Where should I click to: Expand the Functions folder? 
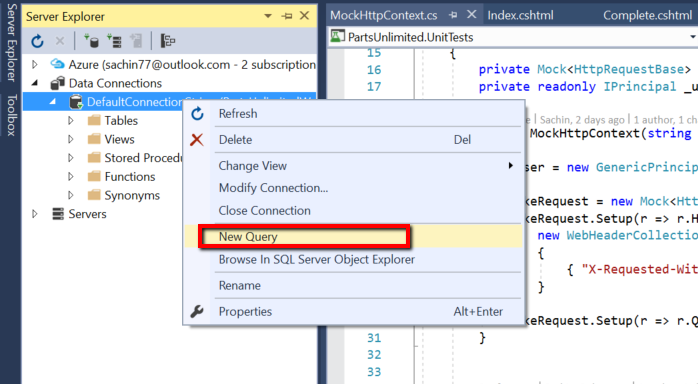tap(71, 177)
